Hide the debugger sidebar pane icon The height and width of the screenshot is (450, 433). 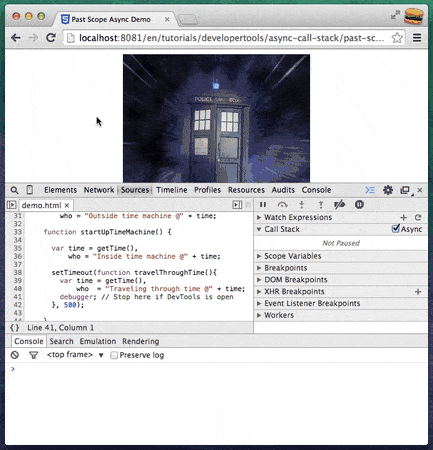(237, 205)
